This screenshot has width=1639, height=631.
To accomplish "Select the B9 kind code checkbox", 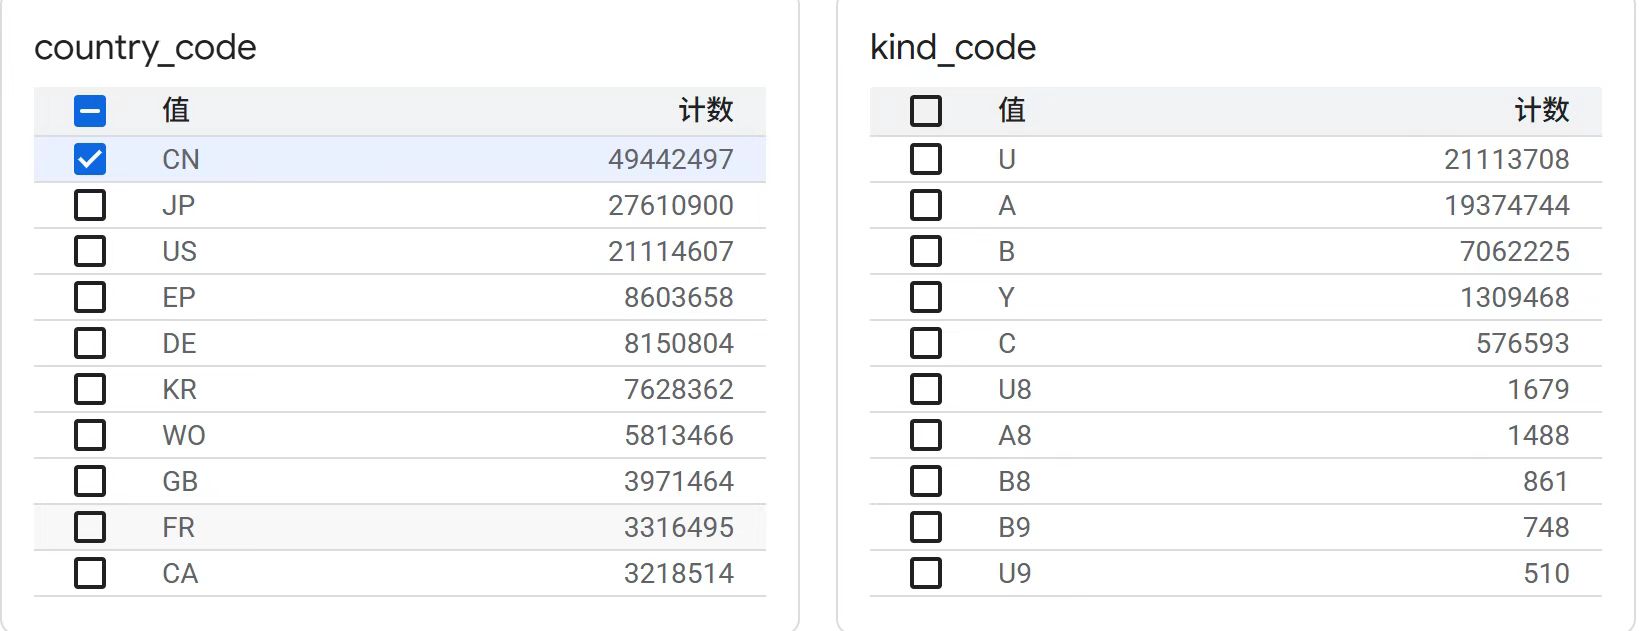I will point(926,527).
